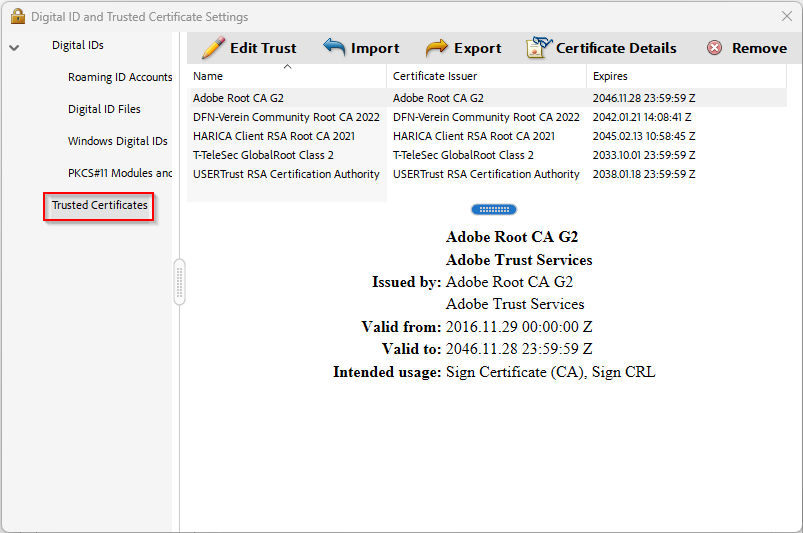Click the red Remove X icon
This screenshot has height=533, width=803.
tap(714, 48)
